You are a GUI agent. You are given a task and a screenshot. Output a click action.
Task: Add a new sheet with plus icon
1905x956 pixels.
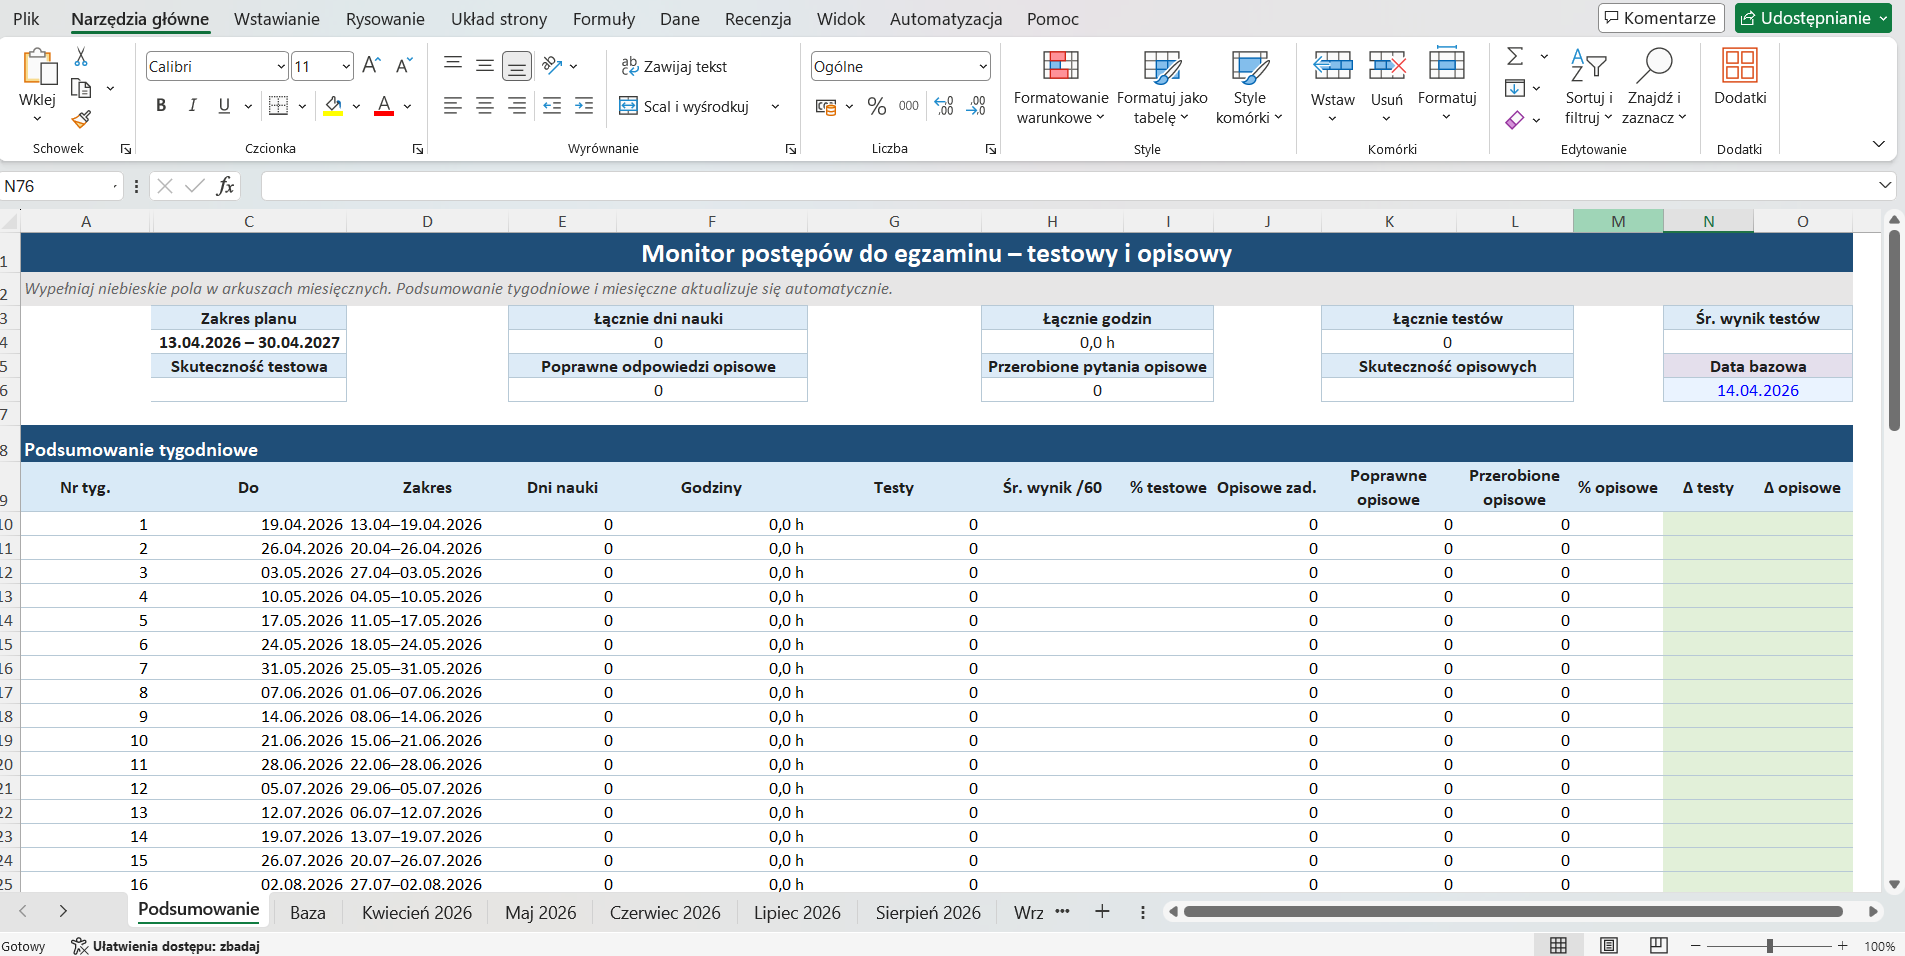click(x=1102, y=911)
